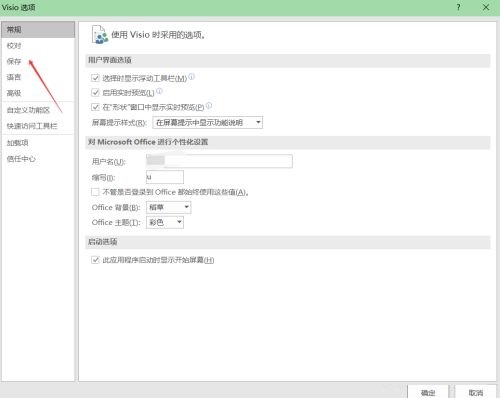This screenshot has width=500, height=398.
Task: Confirm with the 确定 button
Action: 428,392
